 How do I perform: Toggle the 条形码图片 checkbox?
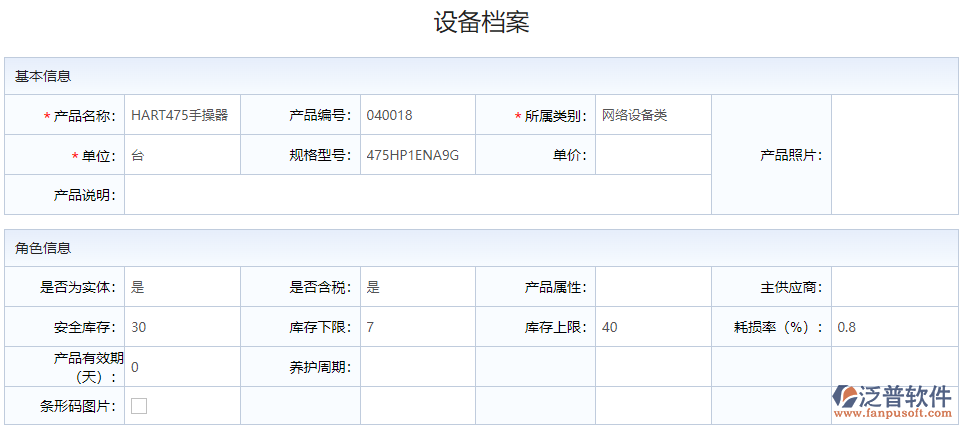point(139,406)
